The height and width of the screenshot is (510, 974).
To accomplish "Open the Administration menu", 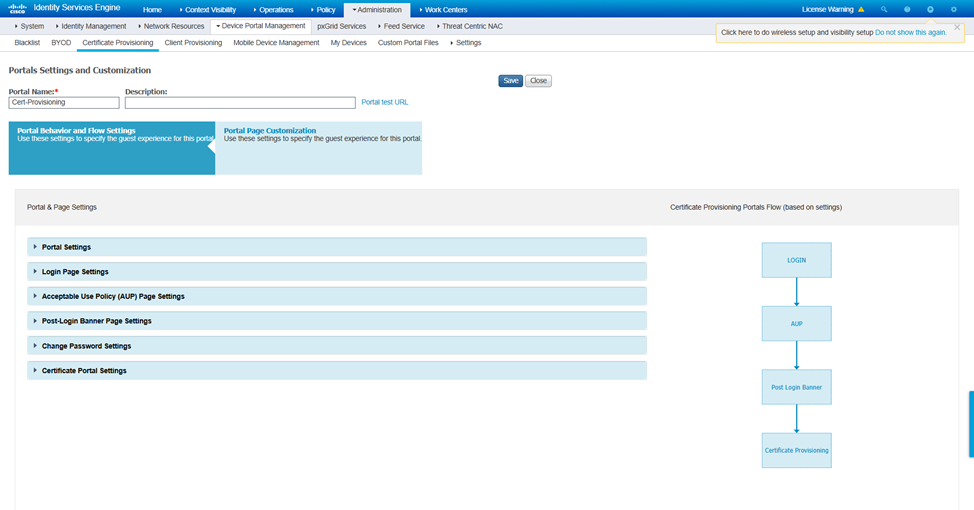I will tap(377, 10).
